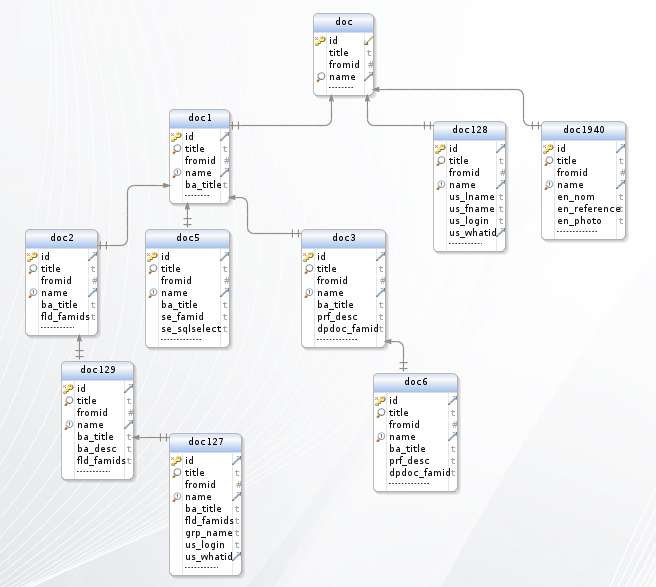Select the doc3 table header
The image size is (656, 587).
click(343, 238)
